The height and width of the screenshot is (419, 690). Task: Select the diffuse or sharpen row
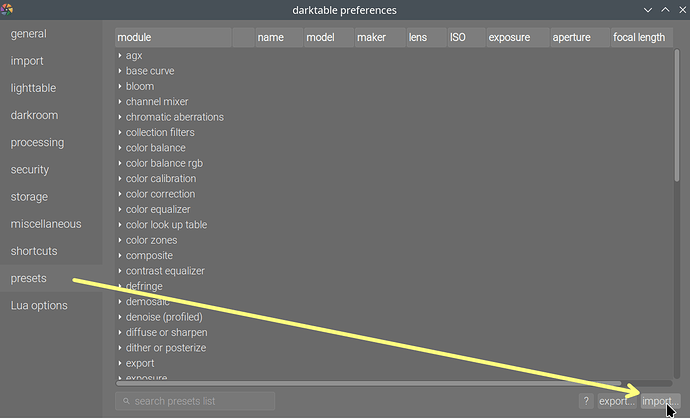[x=394, y=333]
